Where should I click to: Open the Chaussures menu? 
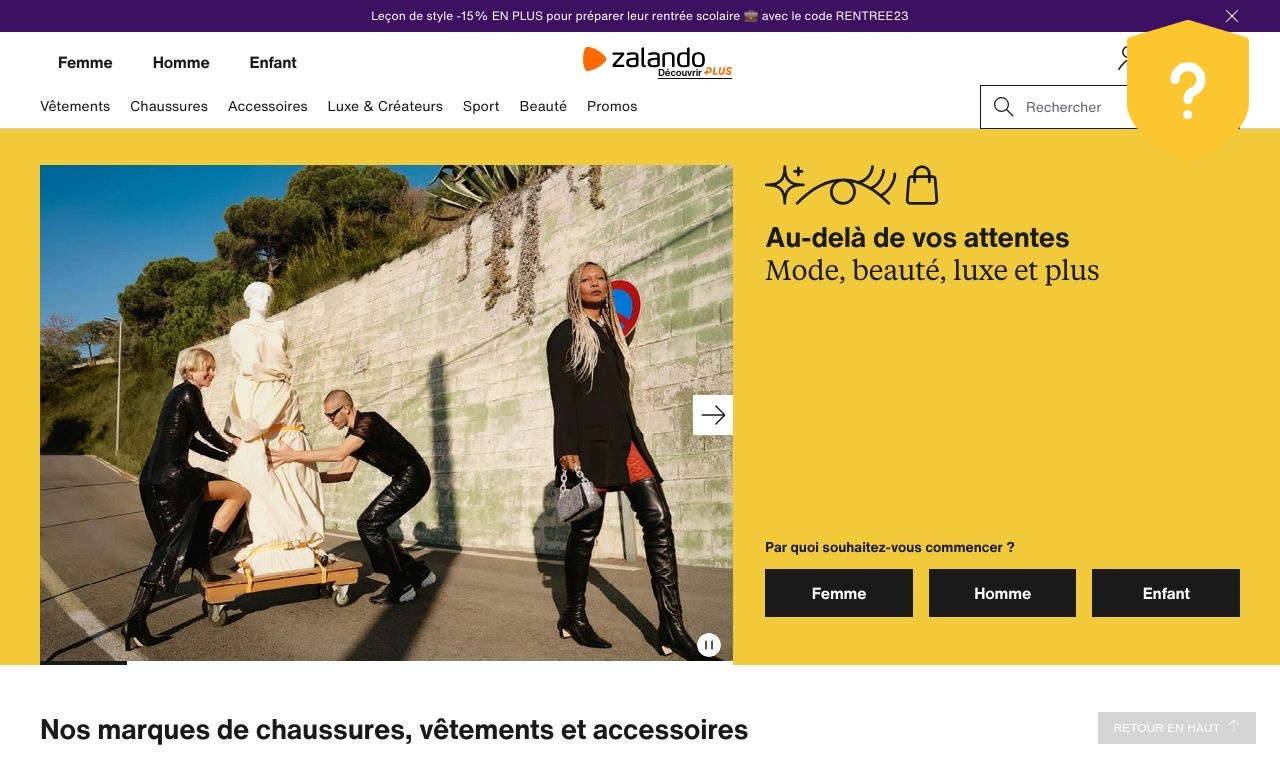[x=169, y=106]
